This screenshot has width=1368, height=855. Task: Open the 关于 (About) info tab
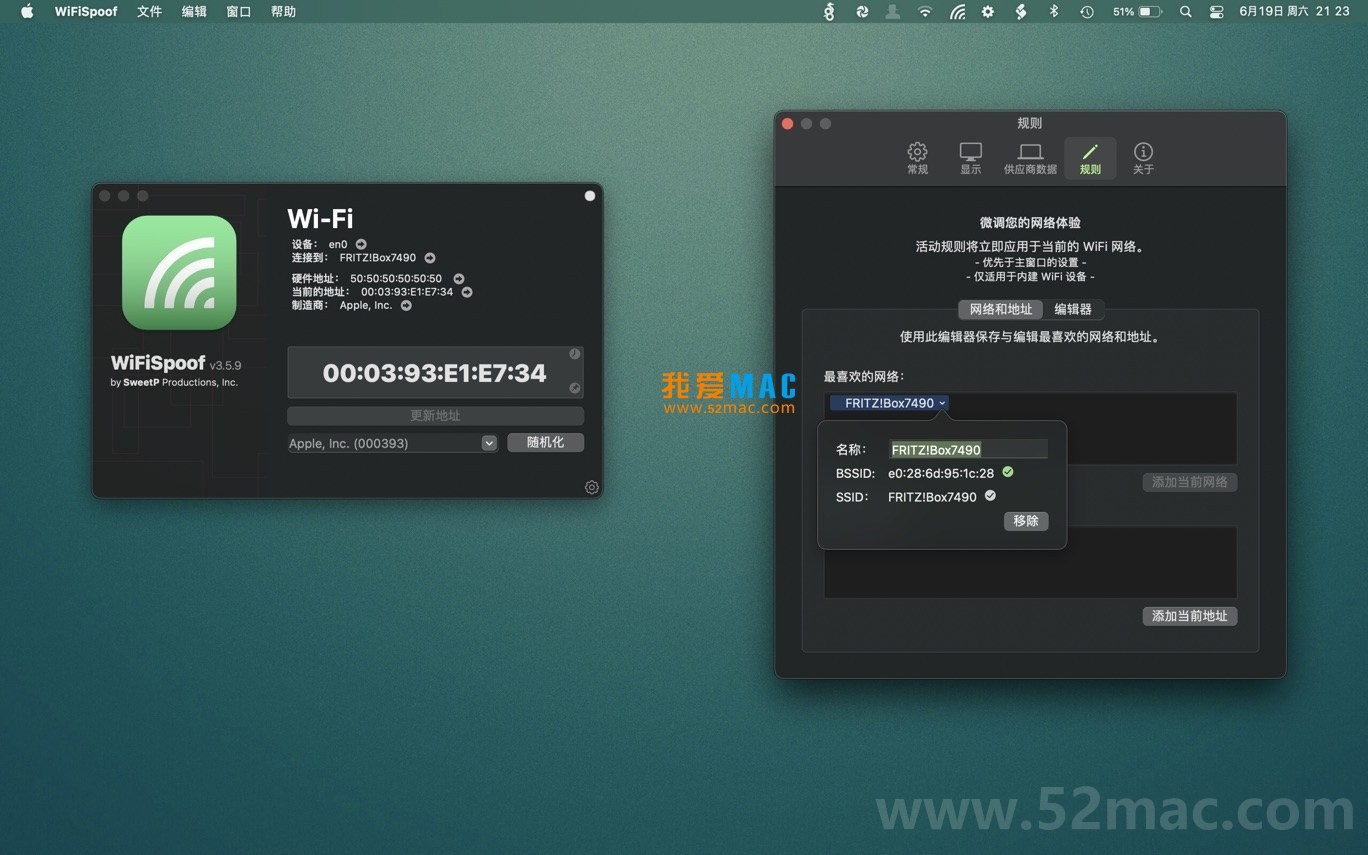tap(1143, 158)
